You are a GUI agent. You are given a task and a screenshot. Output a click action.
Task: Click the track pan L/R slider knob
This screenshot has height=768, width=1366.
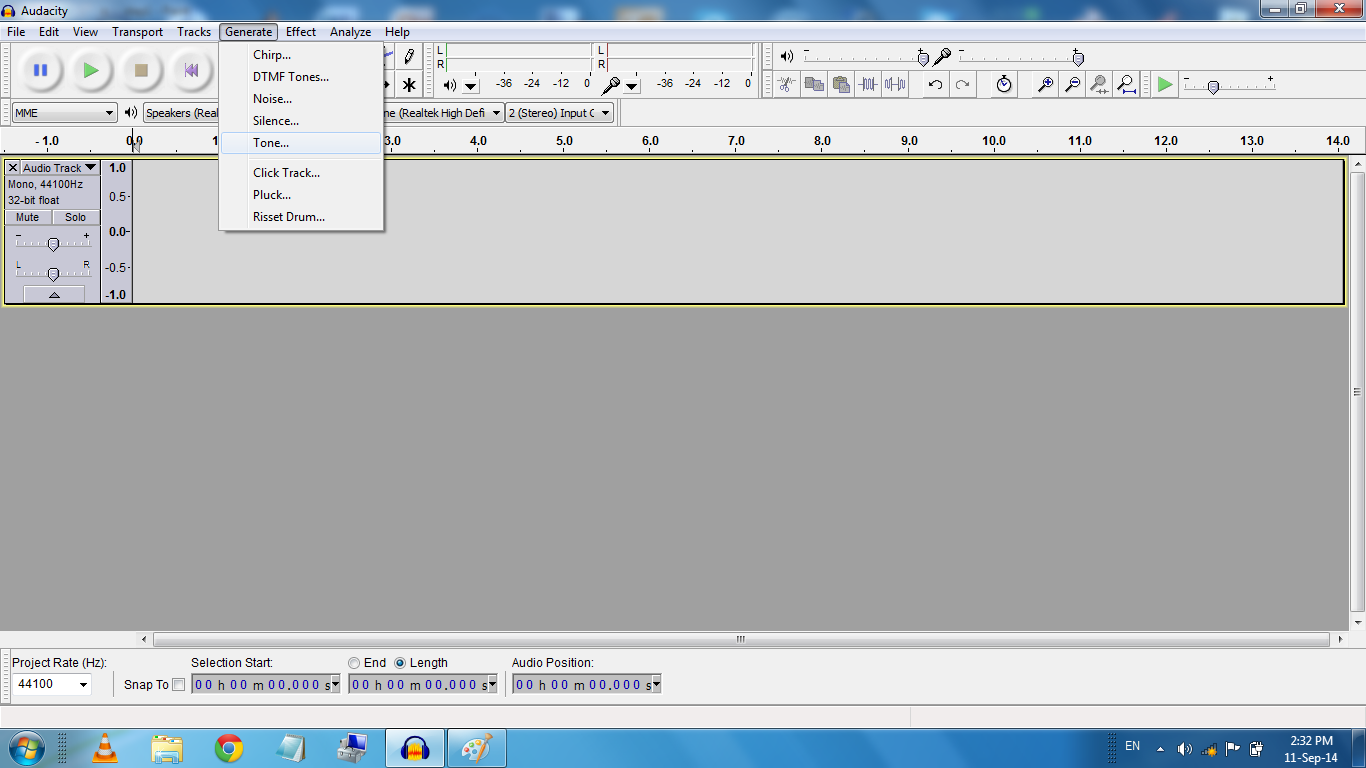[x=53, y=272]
